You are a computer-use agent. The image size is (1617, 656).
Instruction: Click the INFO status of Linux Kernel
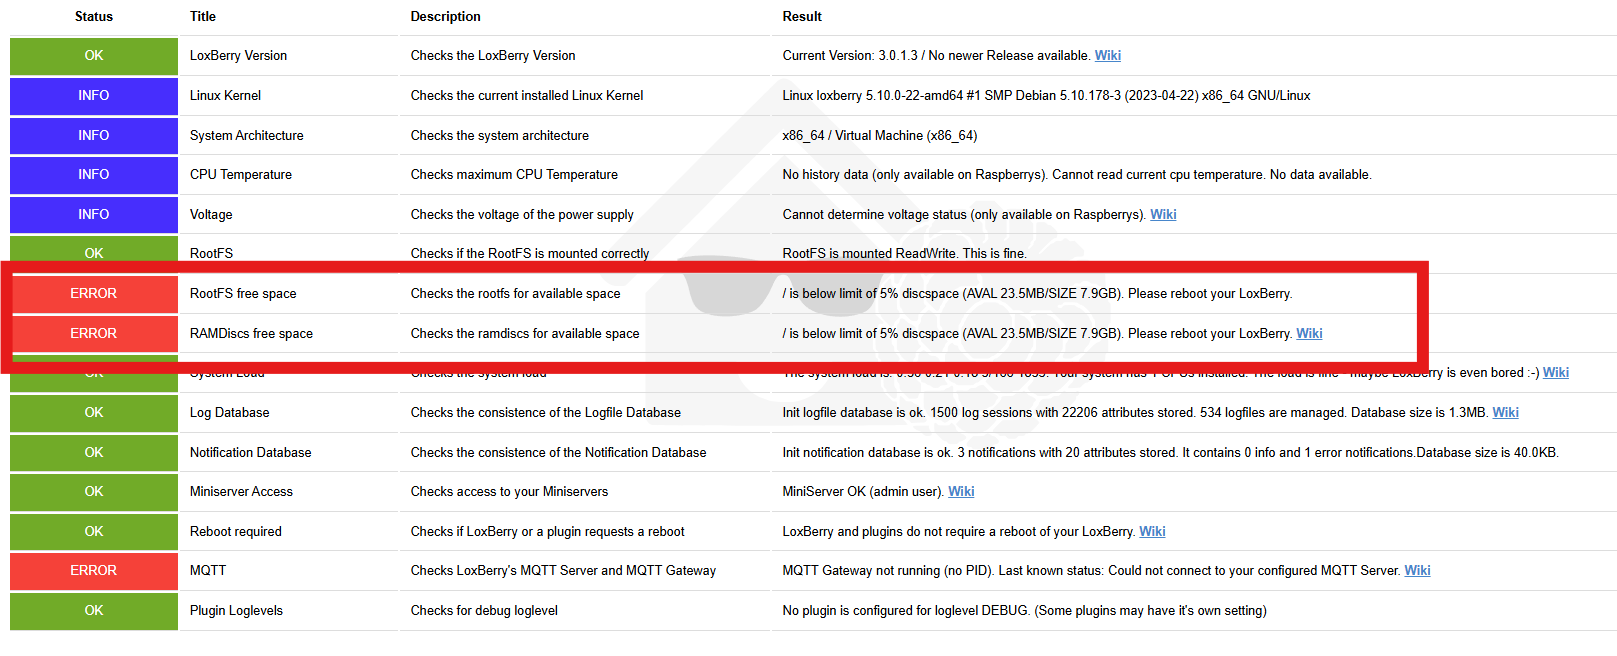pos(94,96)
